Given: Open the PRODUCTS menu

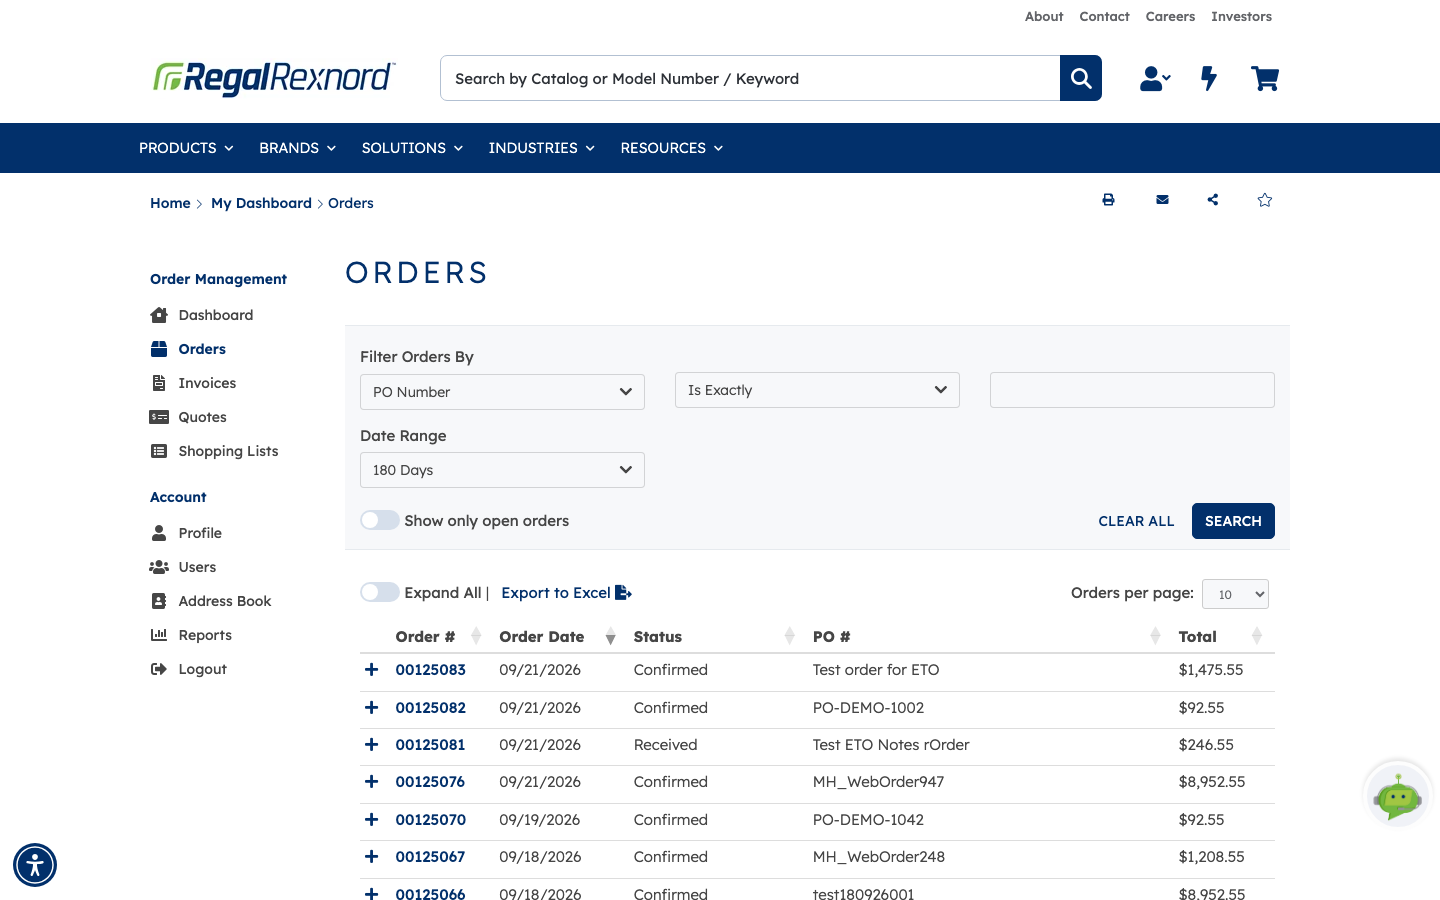Looking at the screenshot, I should [186, 148].
